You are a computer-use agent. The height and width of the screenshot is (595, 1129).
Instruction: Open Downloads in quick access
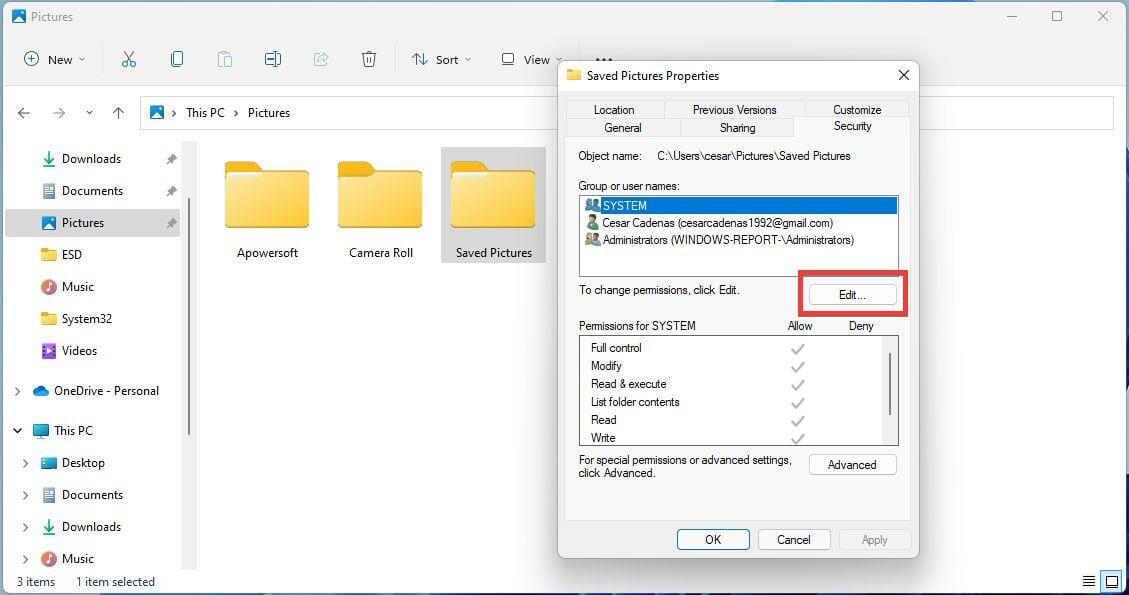point(91,159)
